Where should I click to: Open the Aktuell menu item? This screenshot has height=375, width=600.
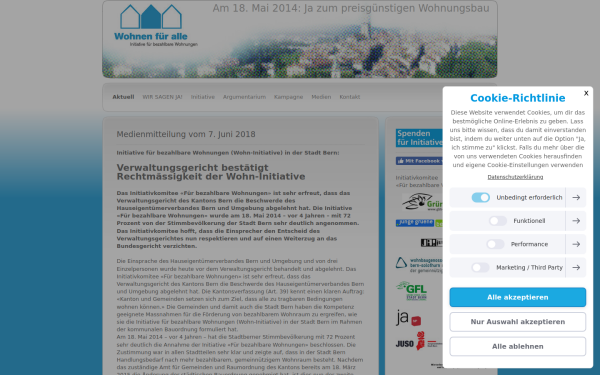[x=123, y=97]
